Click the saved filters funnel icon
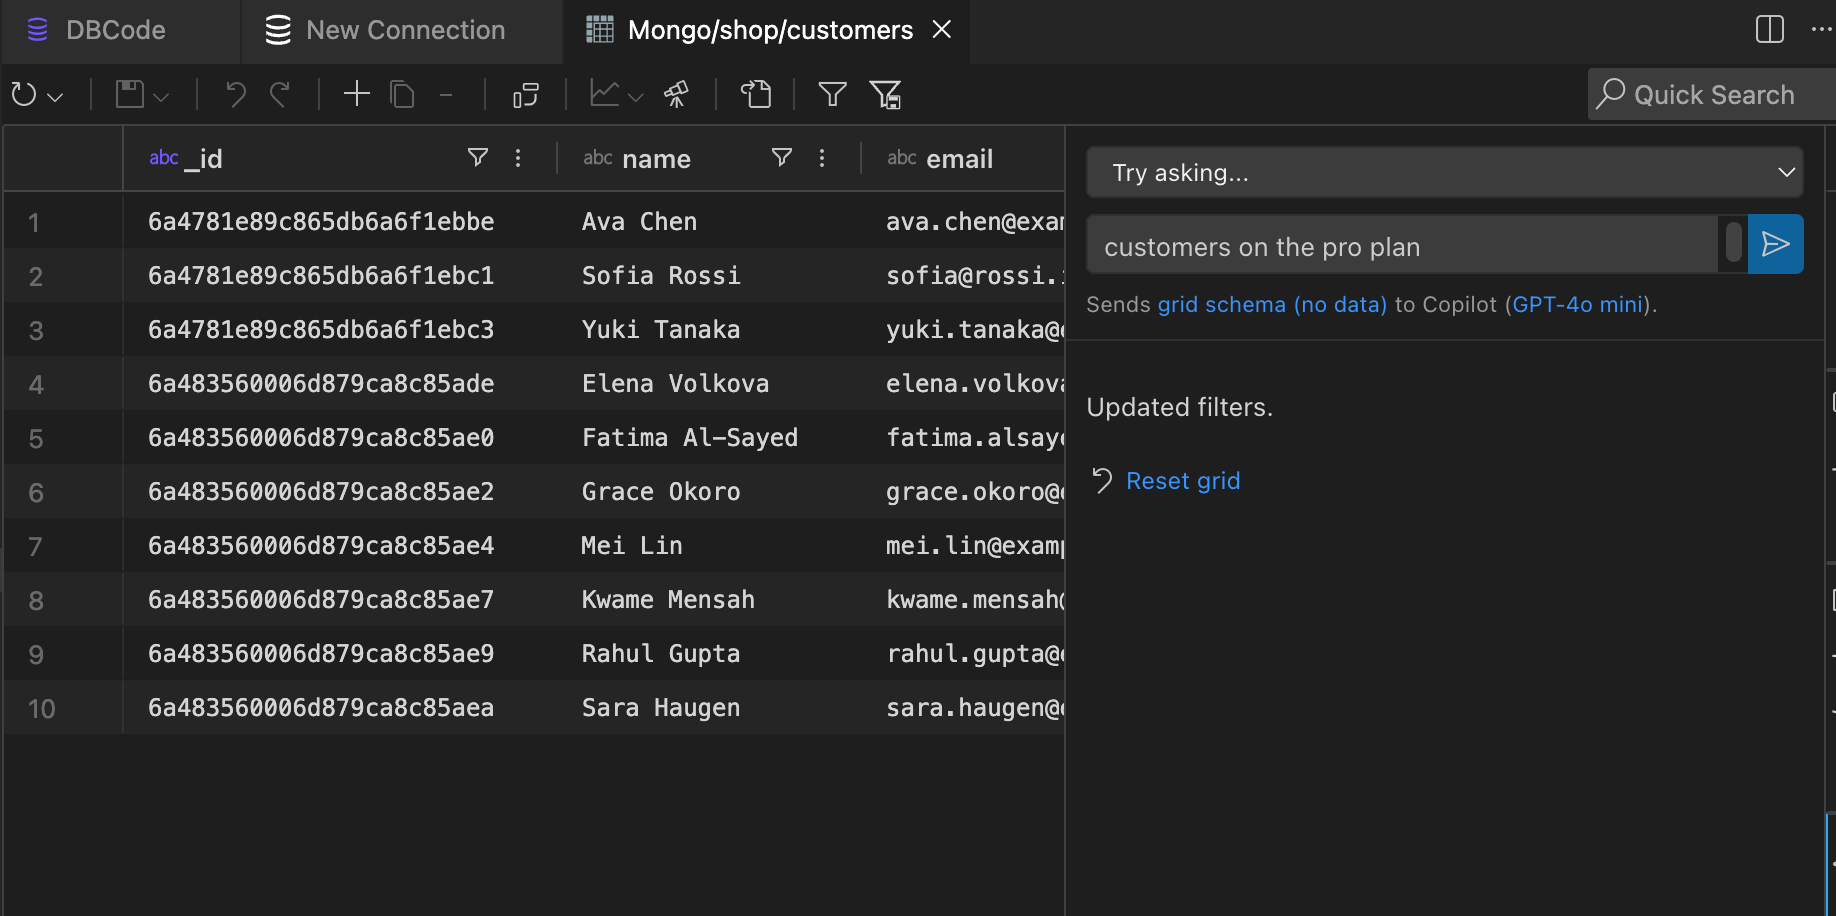 point(885,95)
